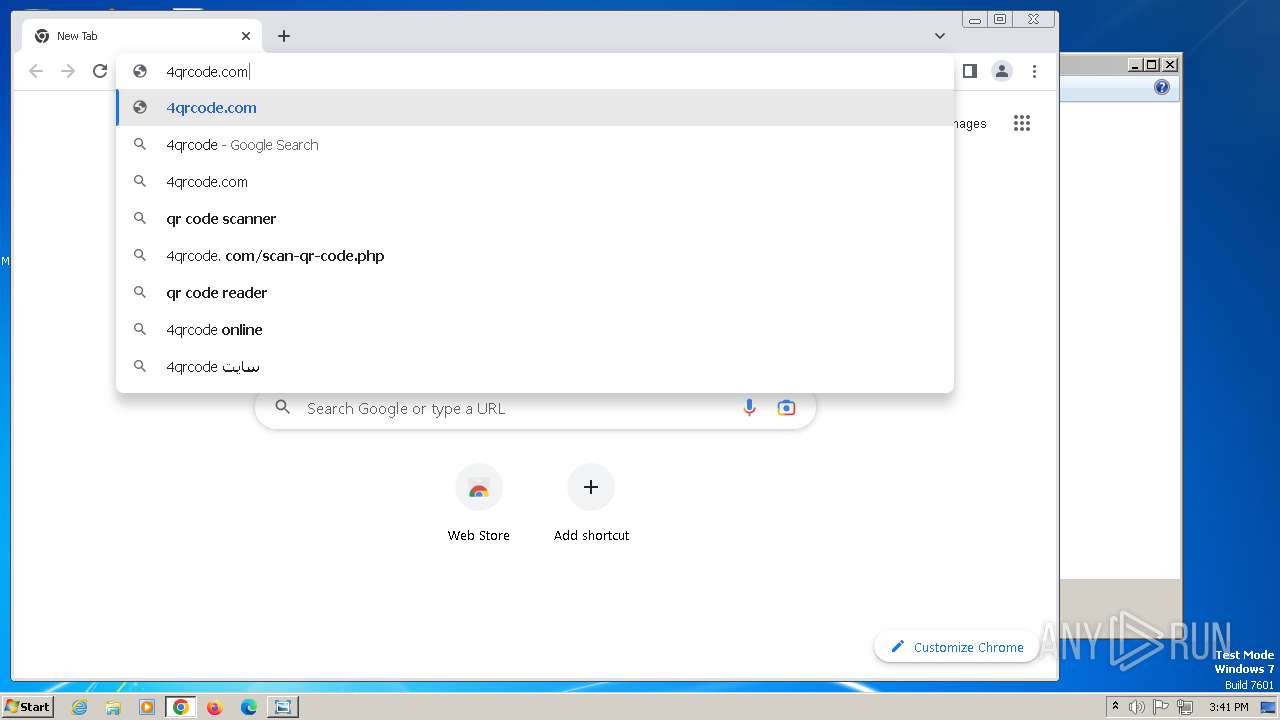The height and width of the screenshot is (720, 1280).
Task: Click the Add shortcut plus icon
Action: point(591,487)
